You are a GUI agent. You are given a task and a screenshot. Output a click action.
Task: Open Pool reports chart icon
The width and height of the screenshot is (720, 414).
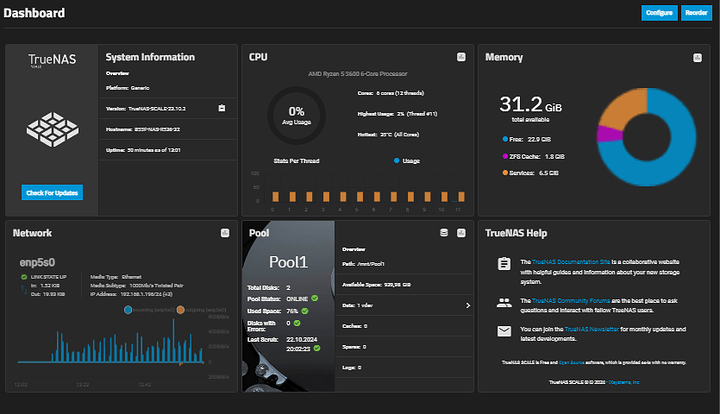[x=461, y=233]
